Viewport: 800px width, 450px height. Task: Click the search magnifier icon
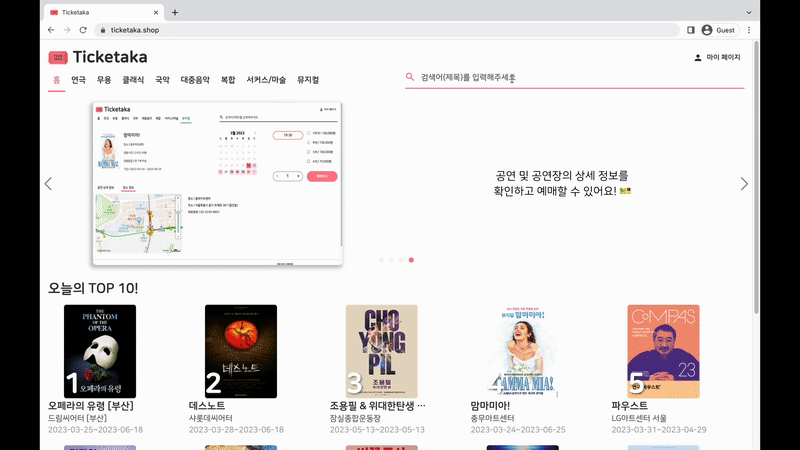click(x=410, y=77)
